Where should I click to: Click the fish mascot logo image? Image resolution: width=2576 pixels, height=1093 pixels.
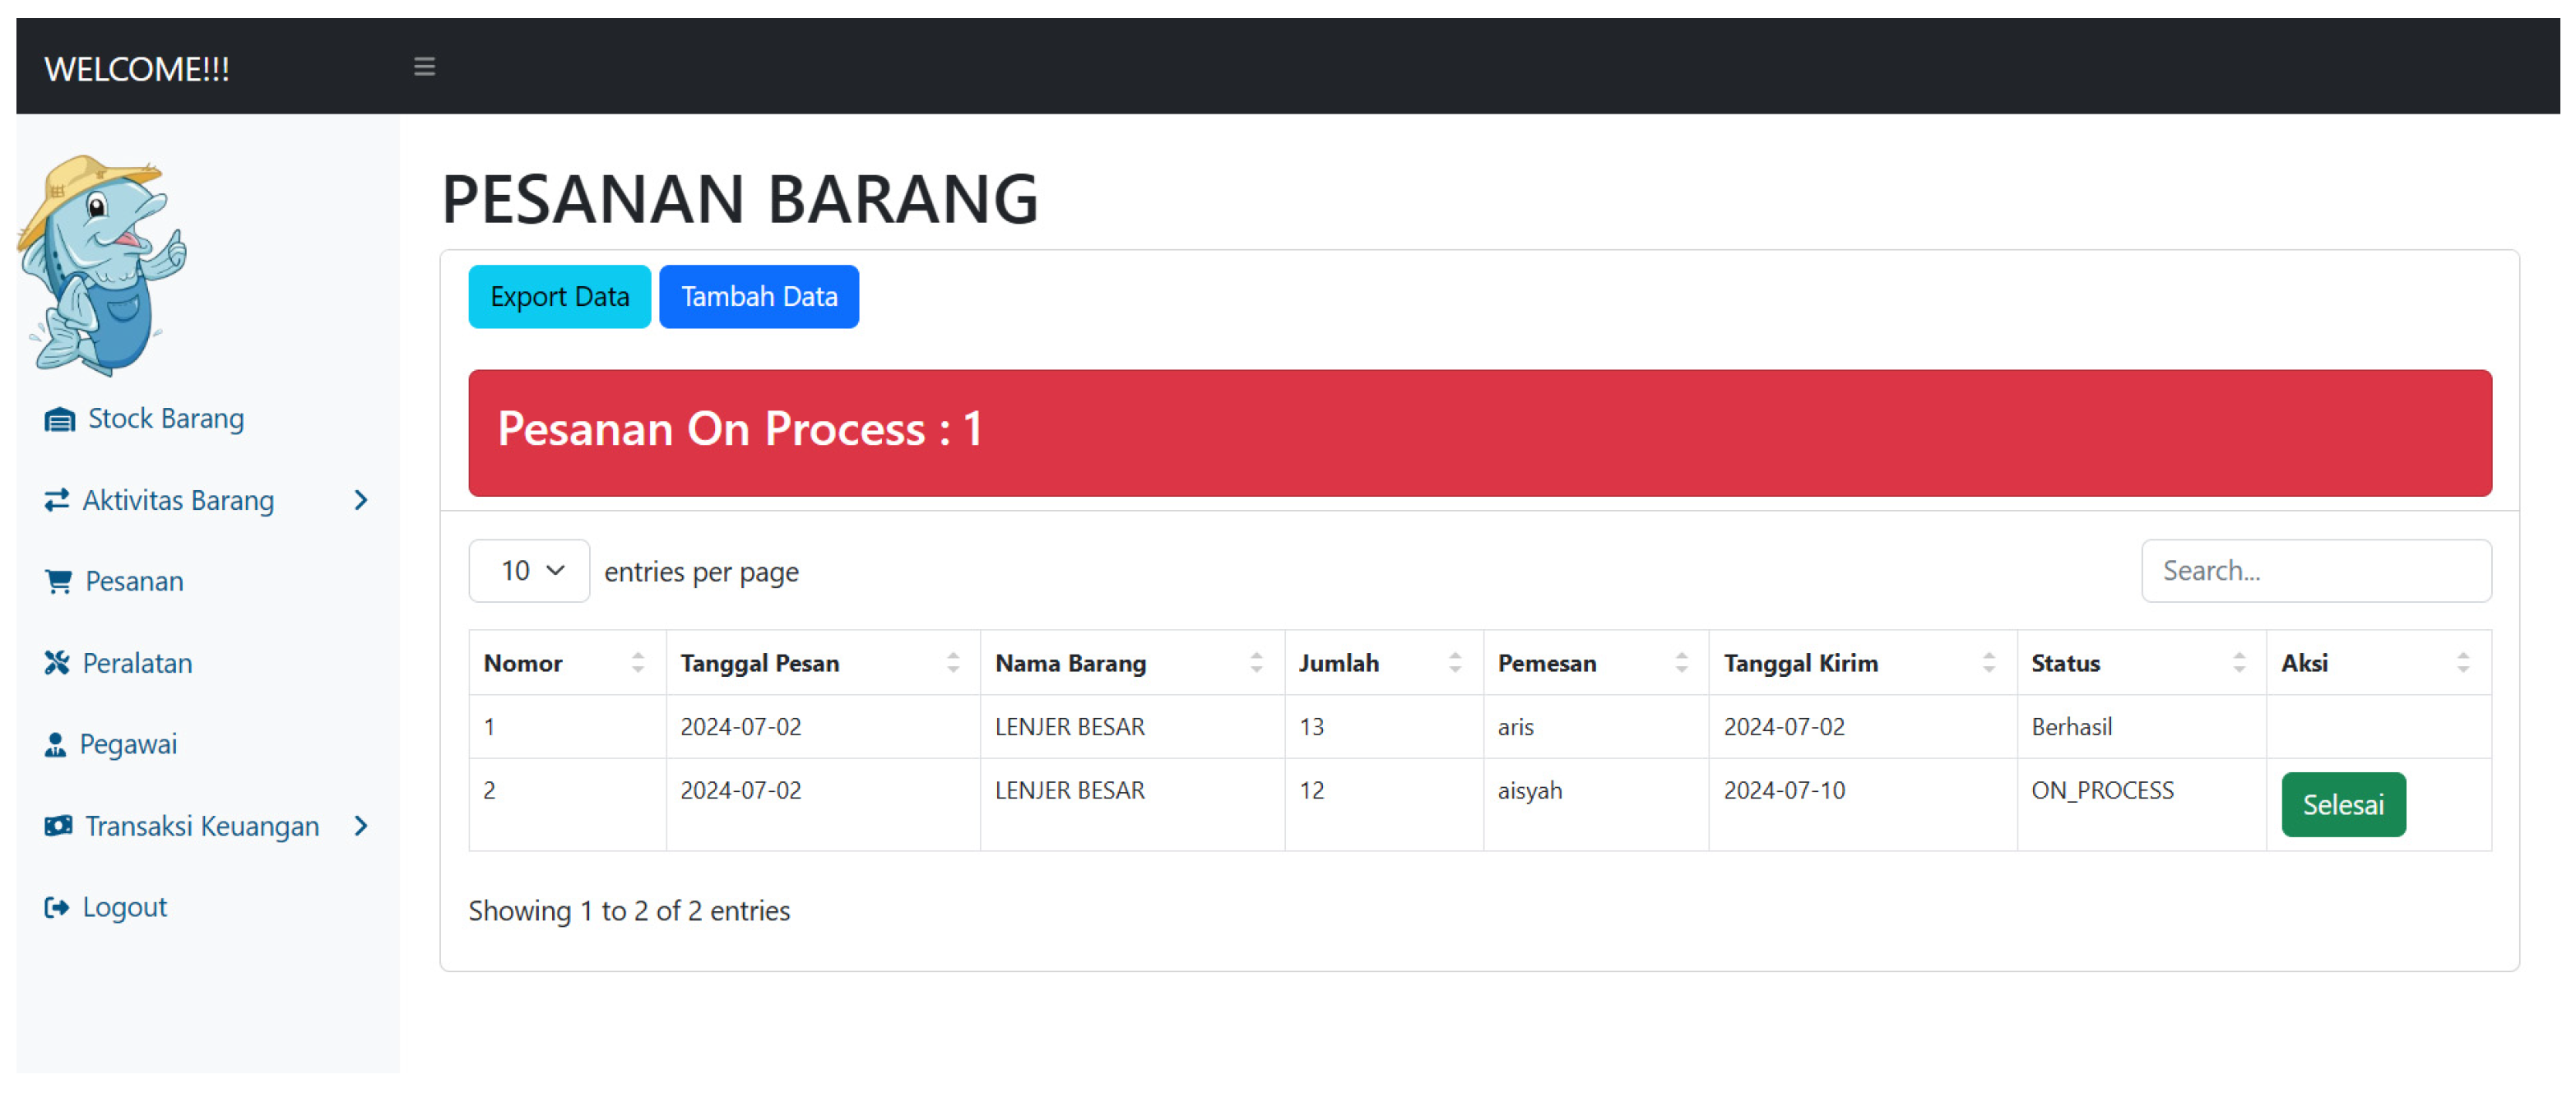click(x=102, y=265)
